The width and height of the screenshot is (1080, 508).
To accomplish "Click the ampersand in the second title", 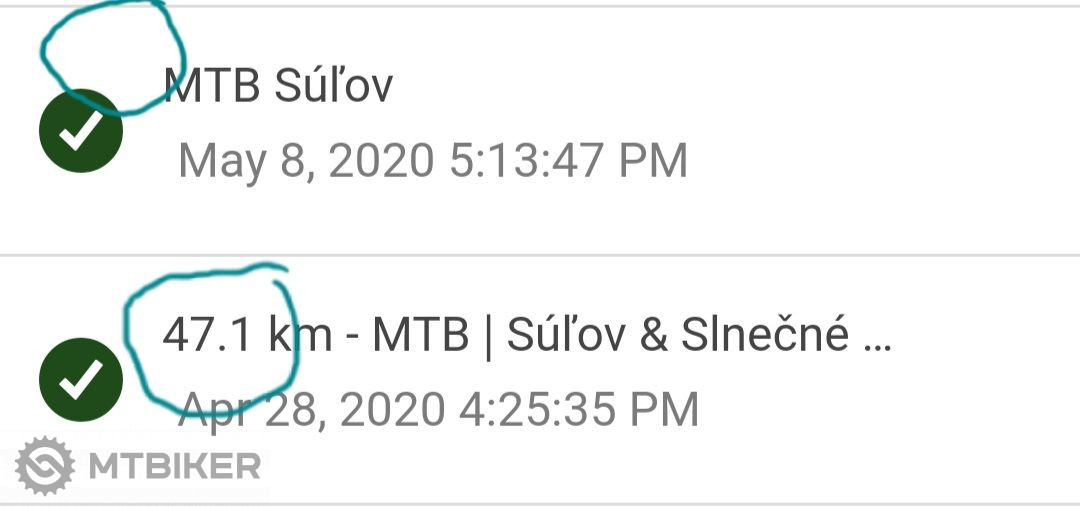I will tap(653, 336).
